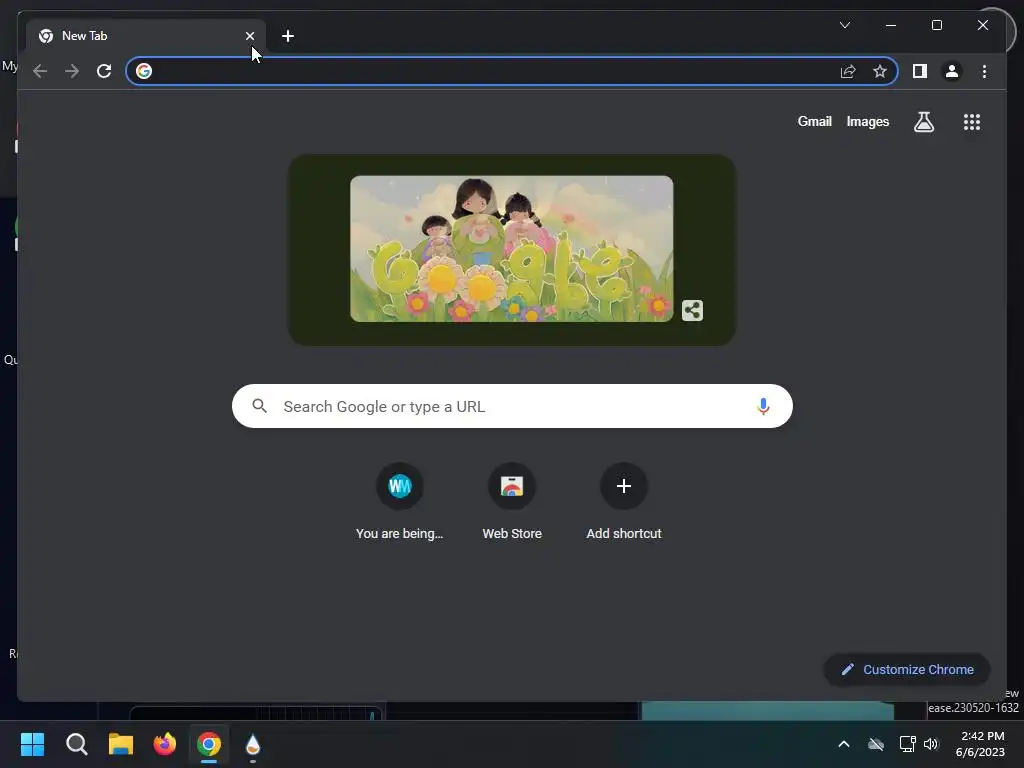Open the Google Doodle image
Image resolution: width=1024 pixels, height=768 pixels.
511,249
